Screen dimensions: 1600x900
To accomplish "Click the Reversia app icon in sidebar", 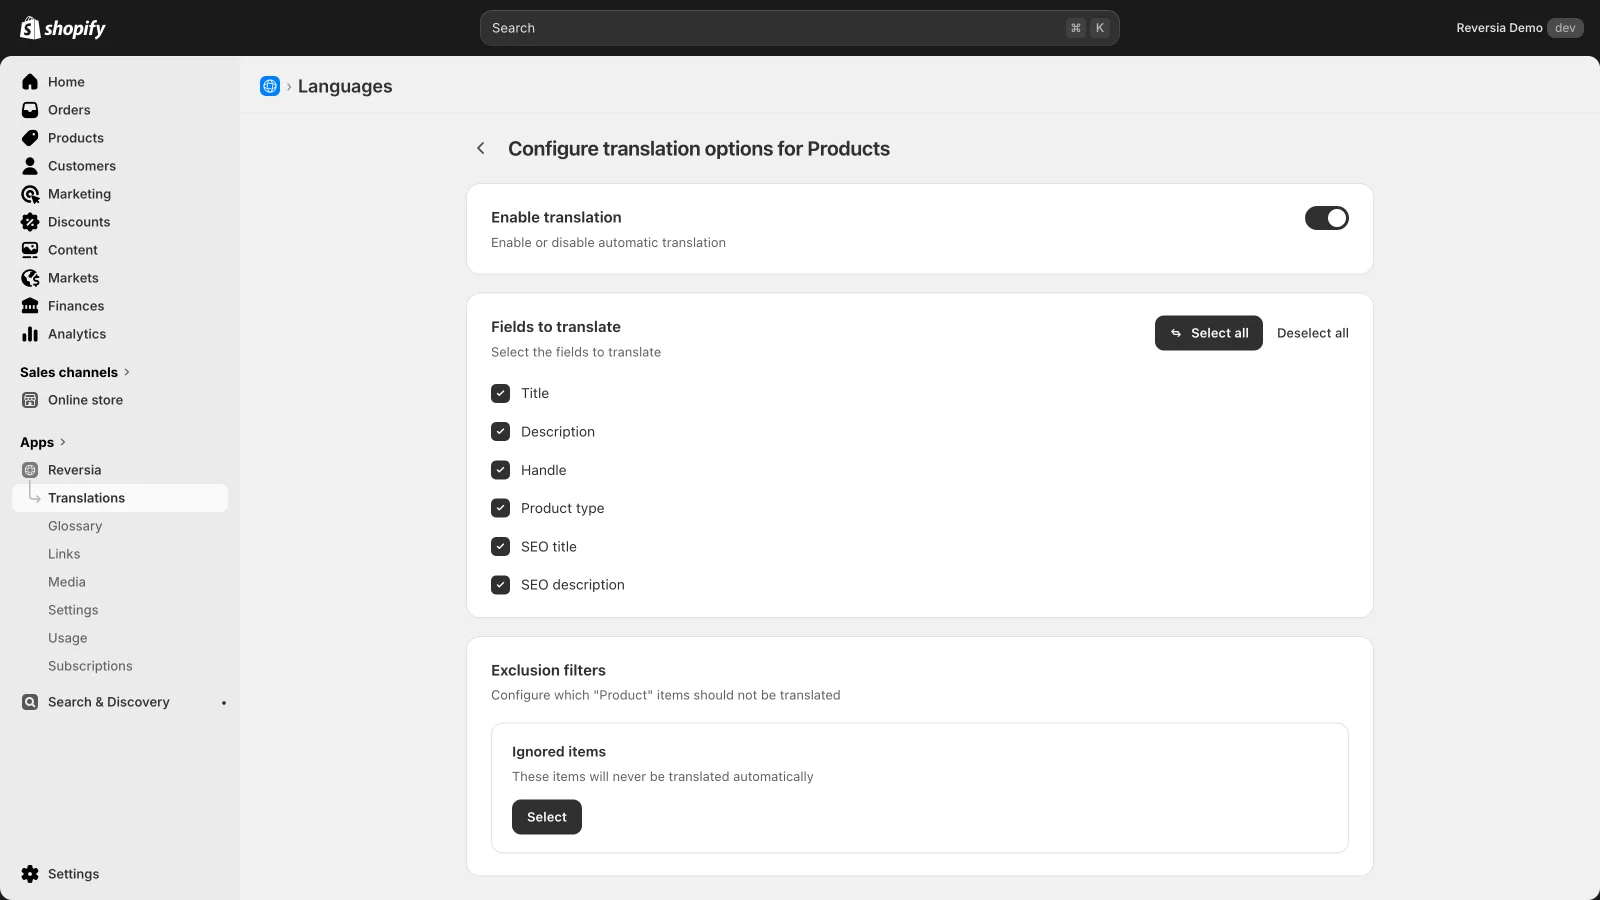I will 30,470.
